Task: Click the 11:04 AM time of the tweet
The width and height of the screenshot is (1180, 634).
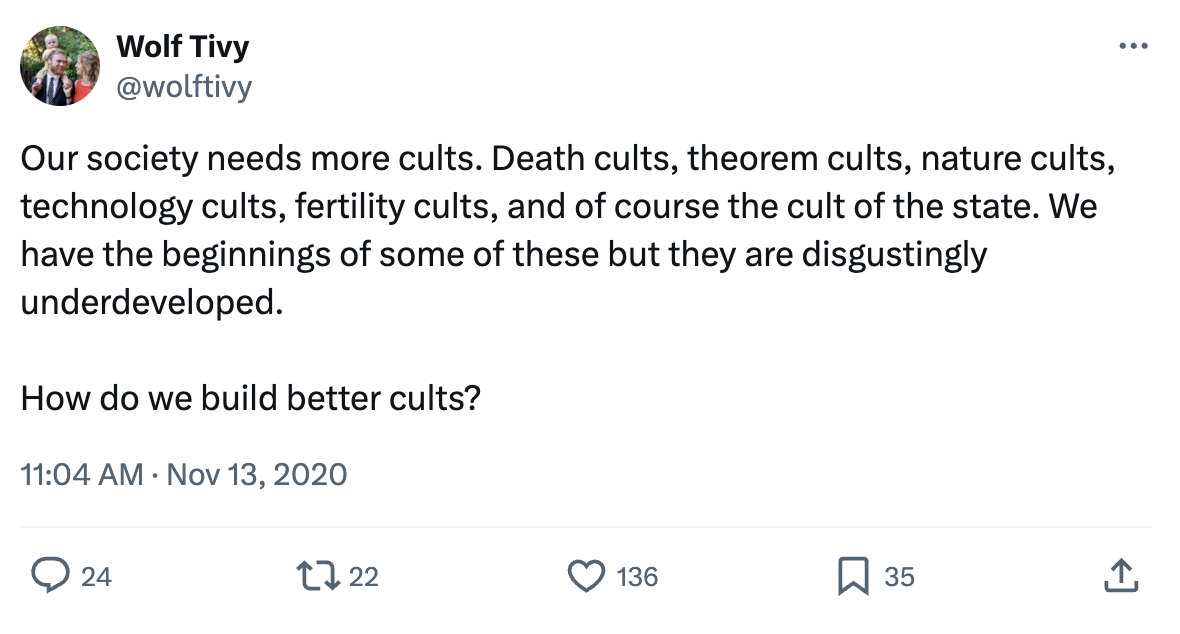Action: tap(82, 473)
